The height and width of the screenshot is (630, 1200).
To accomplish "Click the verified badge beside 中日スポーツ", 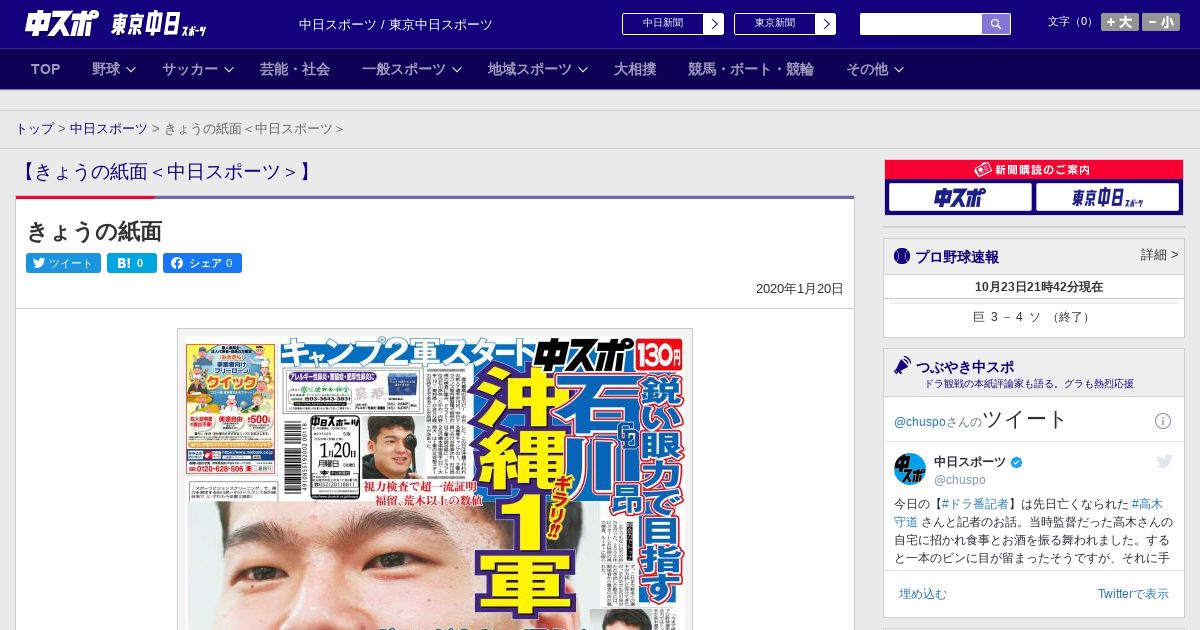I will click(1017, 462).
